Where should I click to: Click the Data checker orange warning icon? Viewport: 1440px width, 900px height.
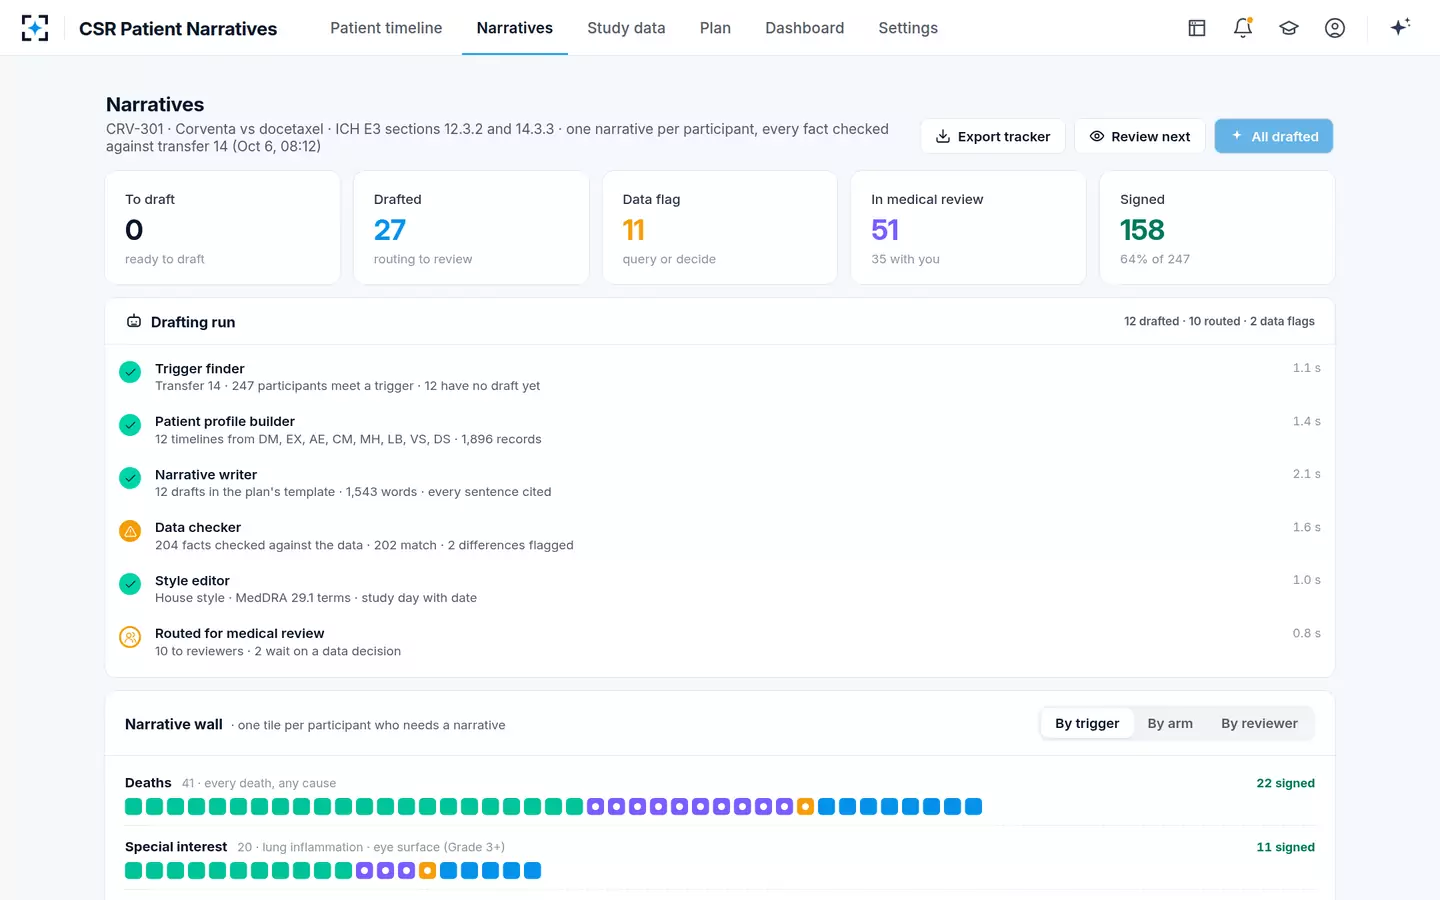(130, 531)
